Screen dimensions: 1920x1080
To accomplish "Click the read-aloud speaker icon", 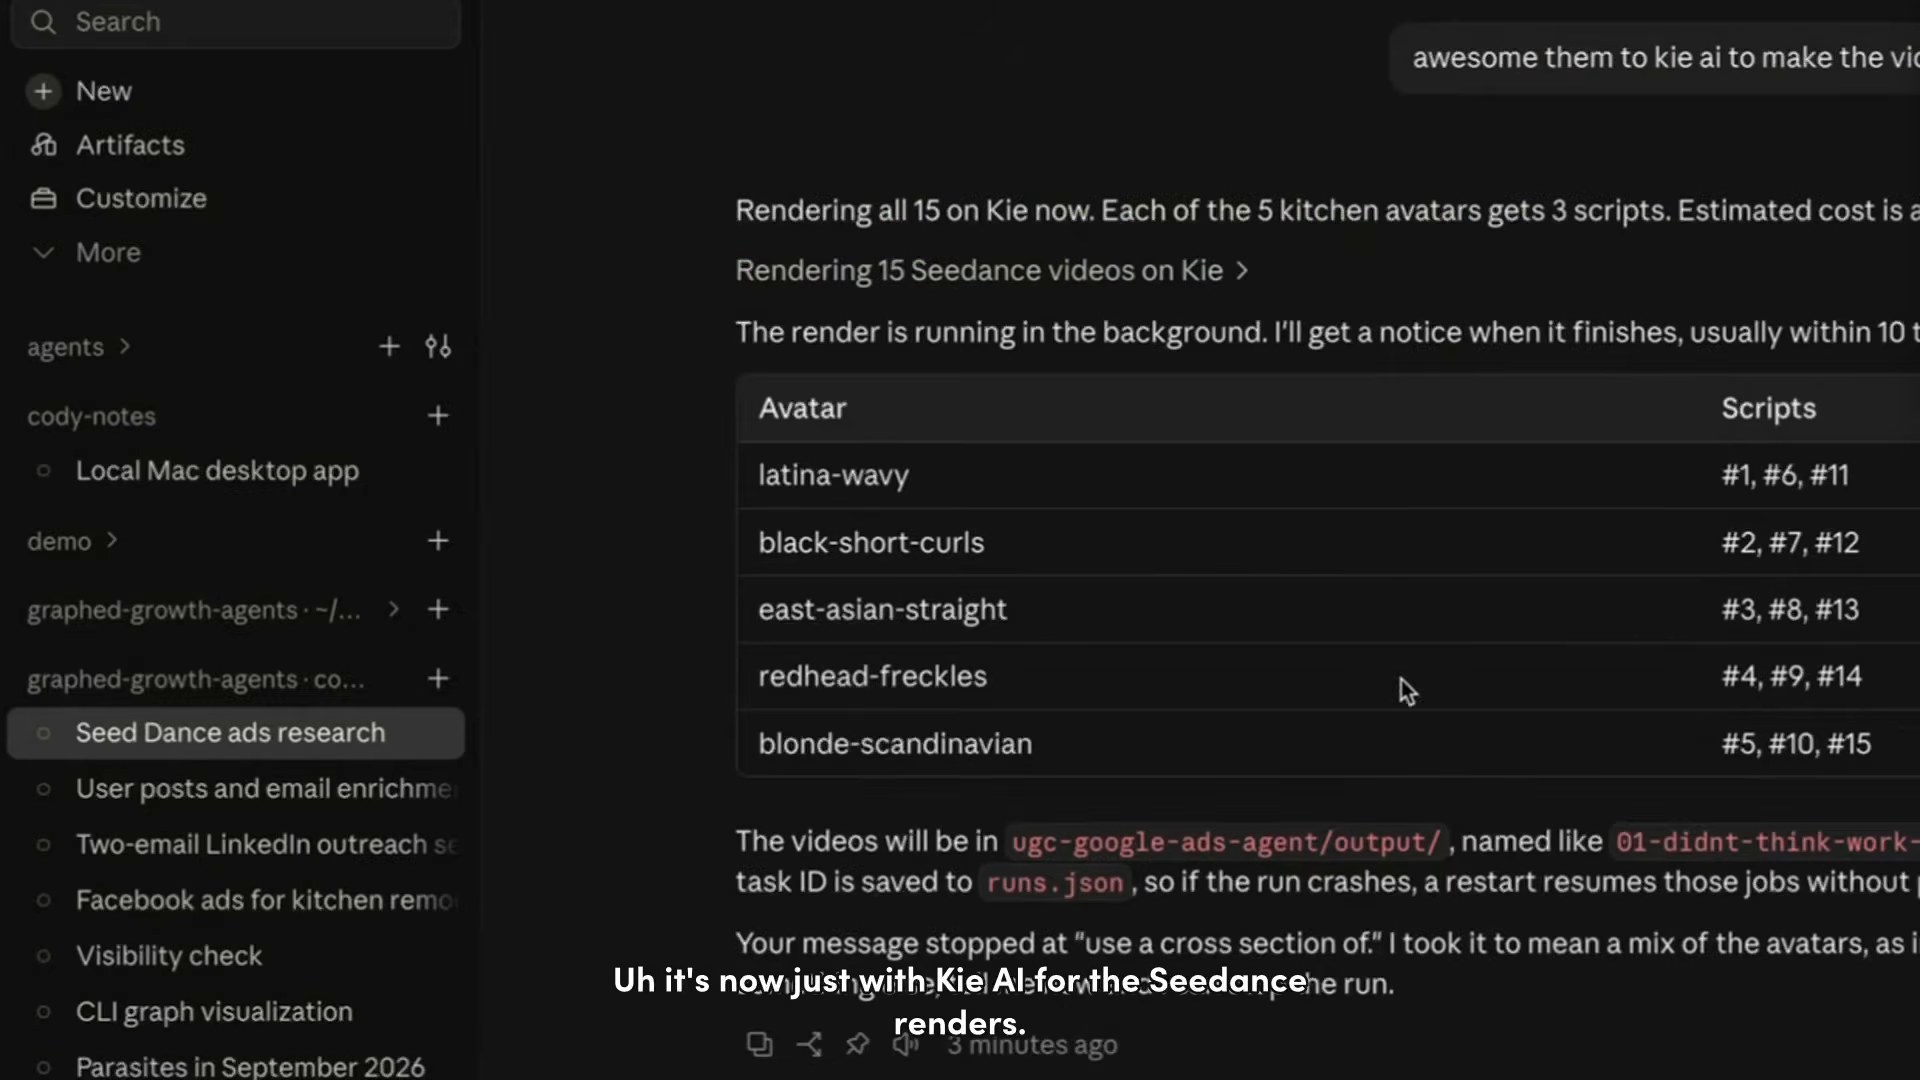I will [x=905, y=1045].
